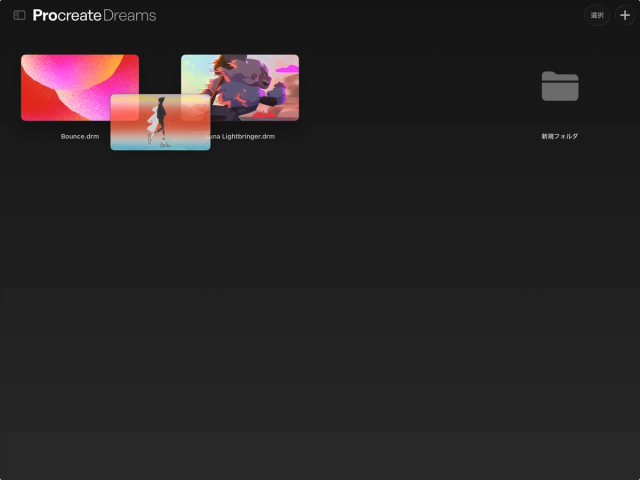Toggle the sidebar panel icon
The width and height of the screenshot is (640, 480).
coord(19,15)
